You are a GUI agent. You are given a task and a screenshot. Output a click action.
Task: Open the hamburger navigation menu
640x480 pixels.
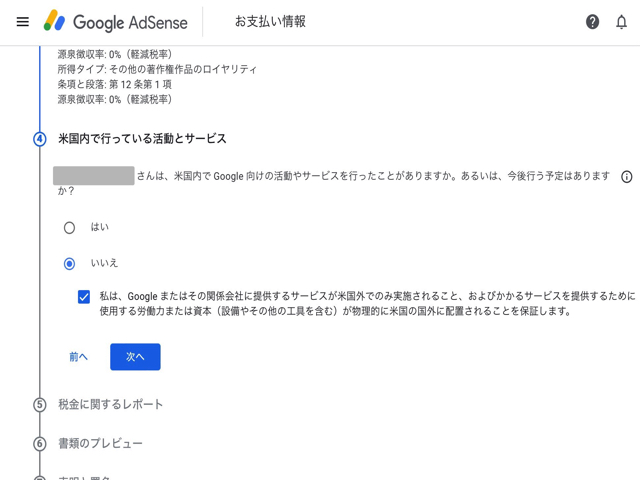(22, 21)
